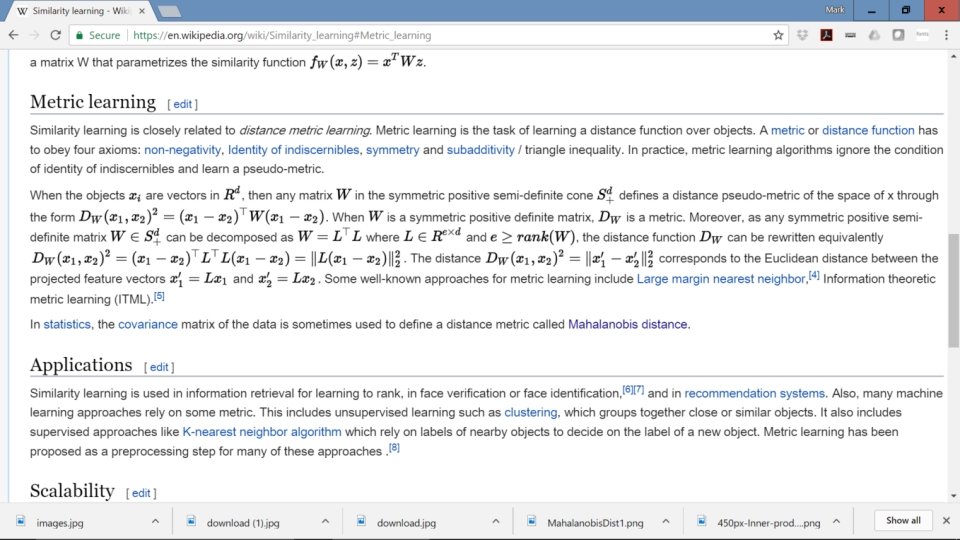The width and height of the screenshot is (960, 540).
Task: Bookmark this page with the star icon
Action: [778, 36]
